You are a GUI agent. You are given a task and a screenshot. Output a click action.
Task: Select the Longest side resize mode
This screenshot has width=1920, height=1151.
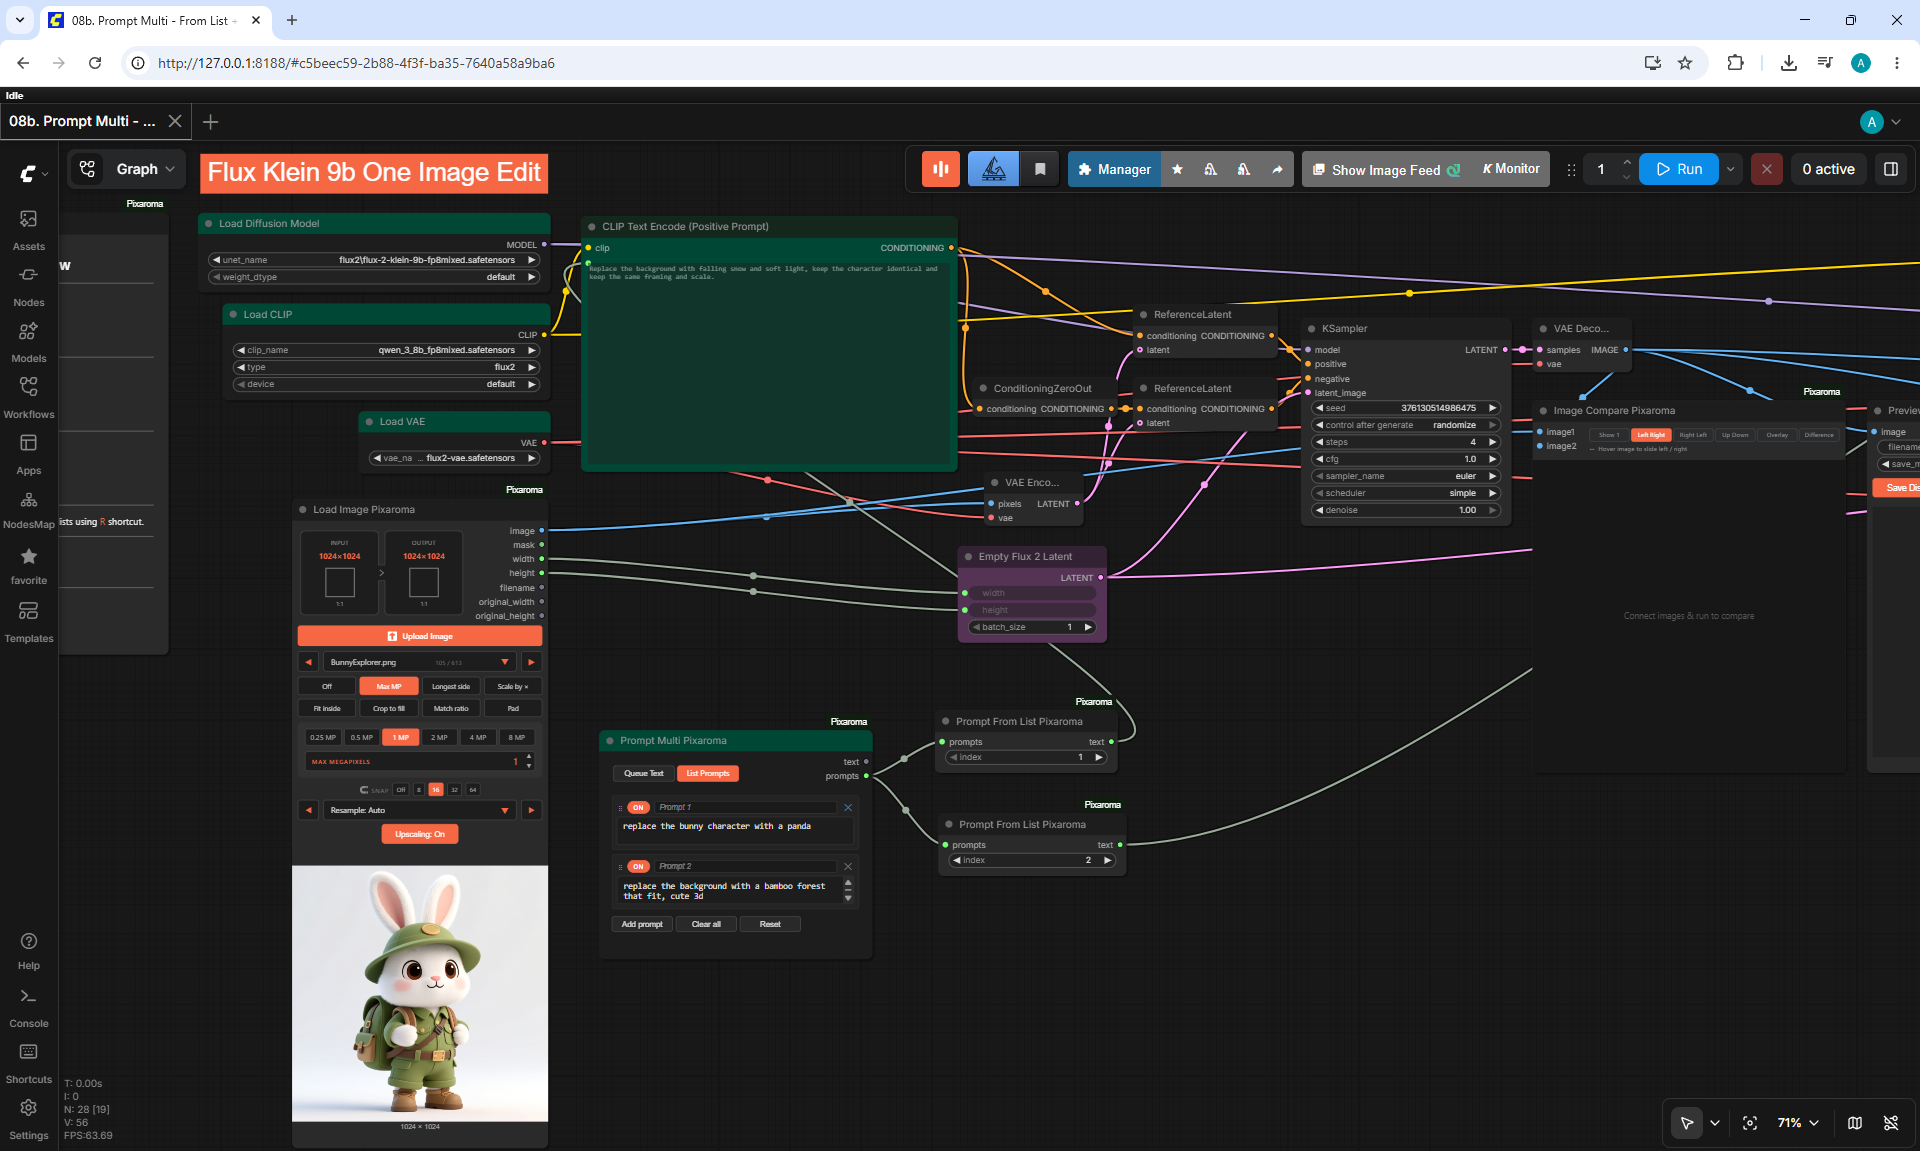click(451, 686)
